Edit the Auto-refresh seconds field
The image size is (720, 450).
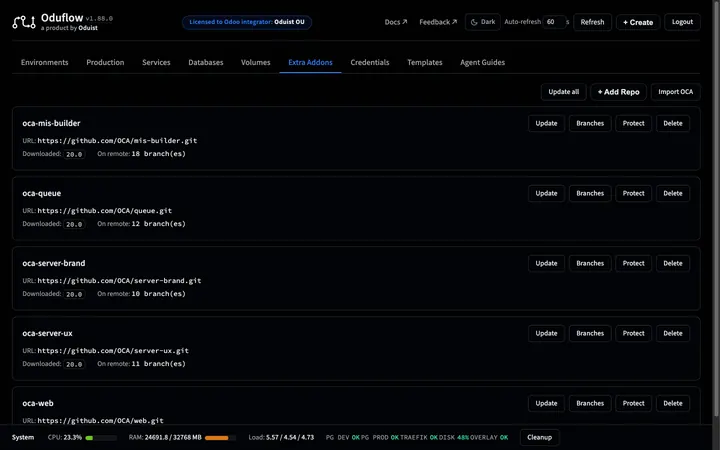[554, 22]
